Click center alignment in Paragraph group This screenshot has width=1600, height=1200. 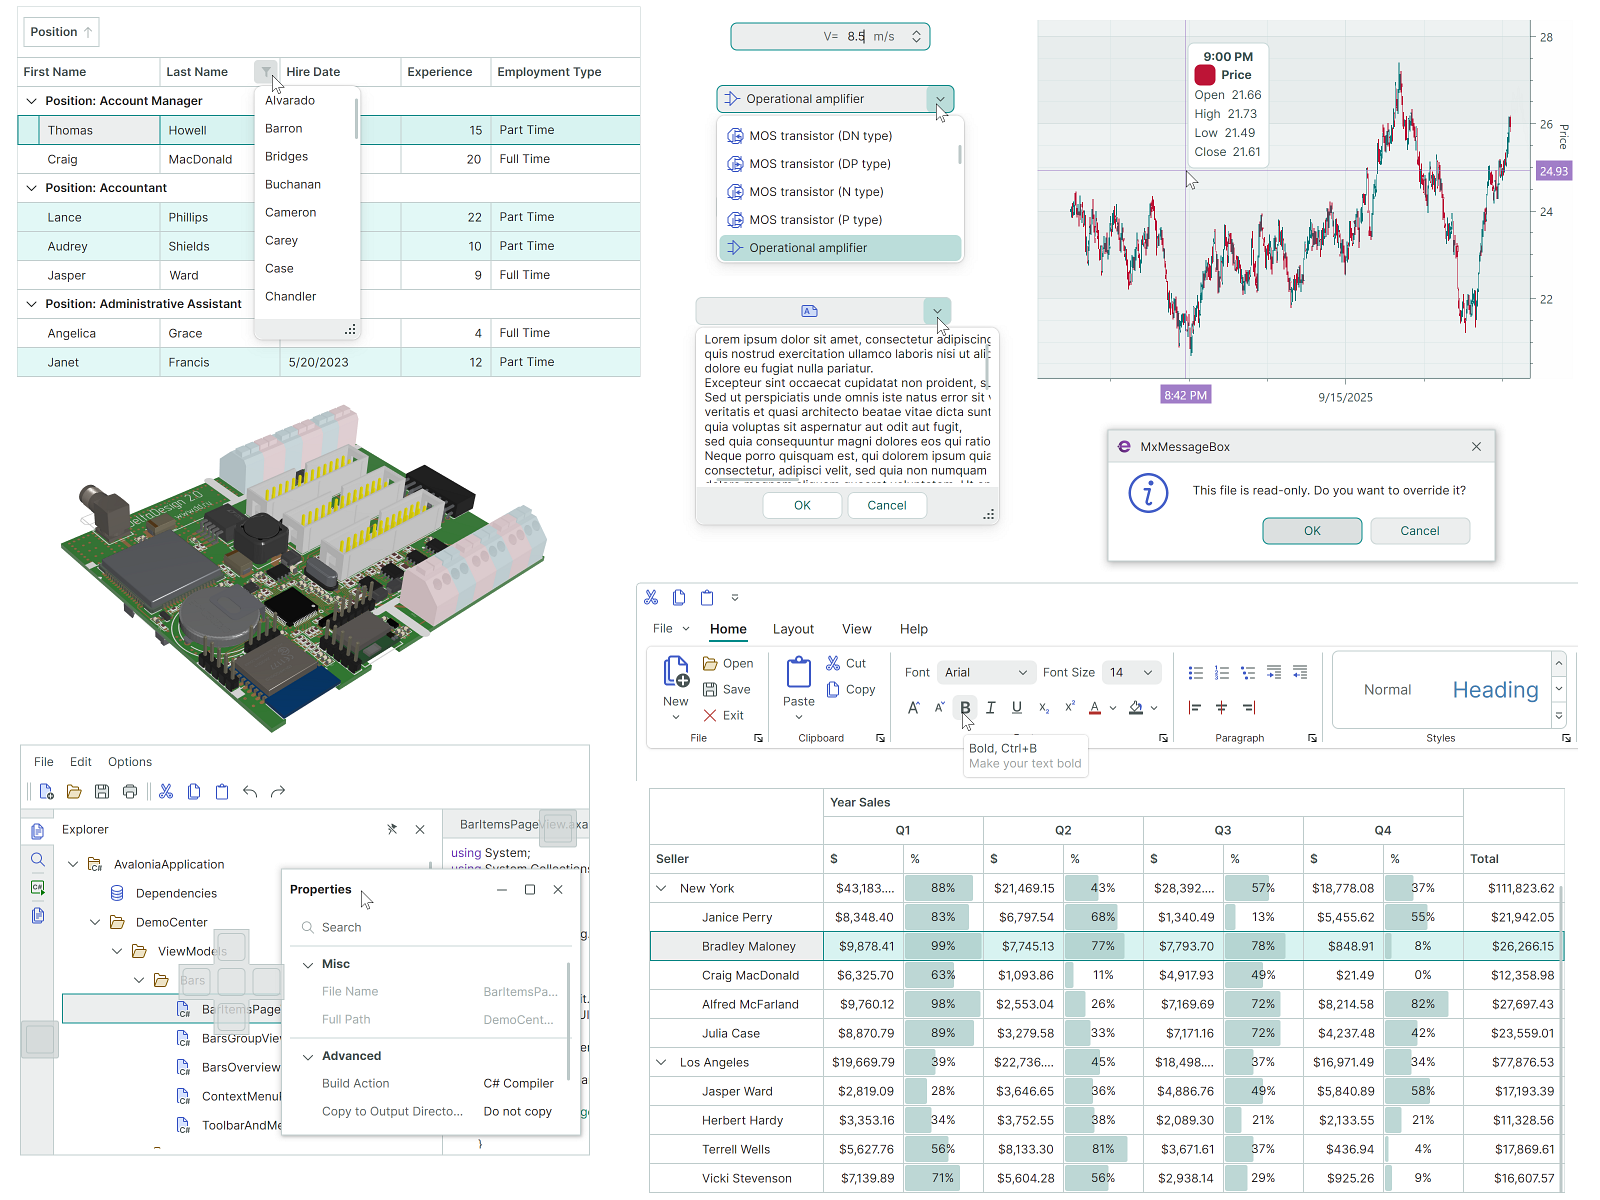pyautogui.click(x=1221, y=707)
